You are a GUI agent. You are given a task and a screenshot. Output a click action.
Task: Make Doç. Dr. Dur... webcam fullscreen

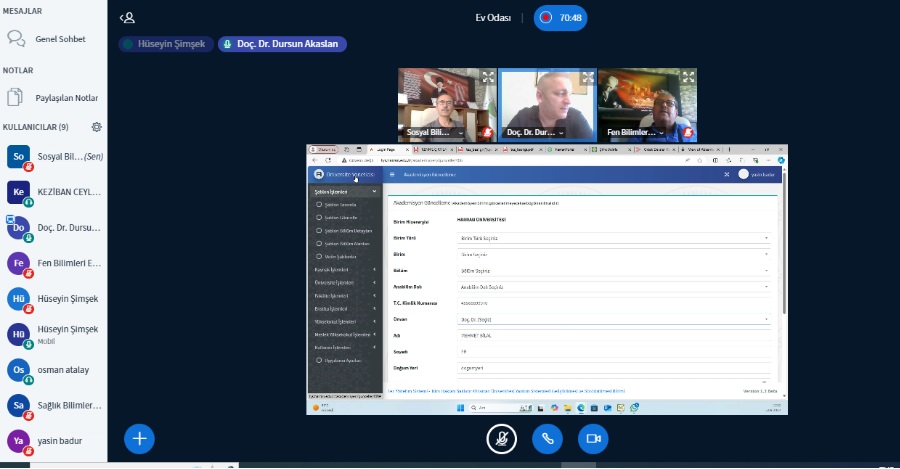tap(587, 77)
